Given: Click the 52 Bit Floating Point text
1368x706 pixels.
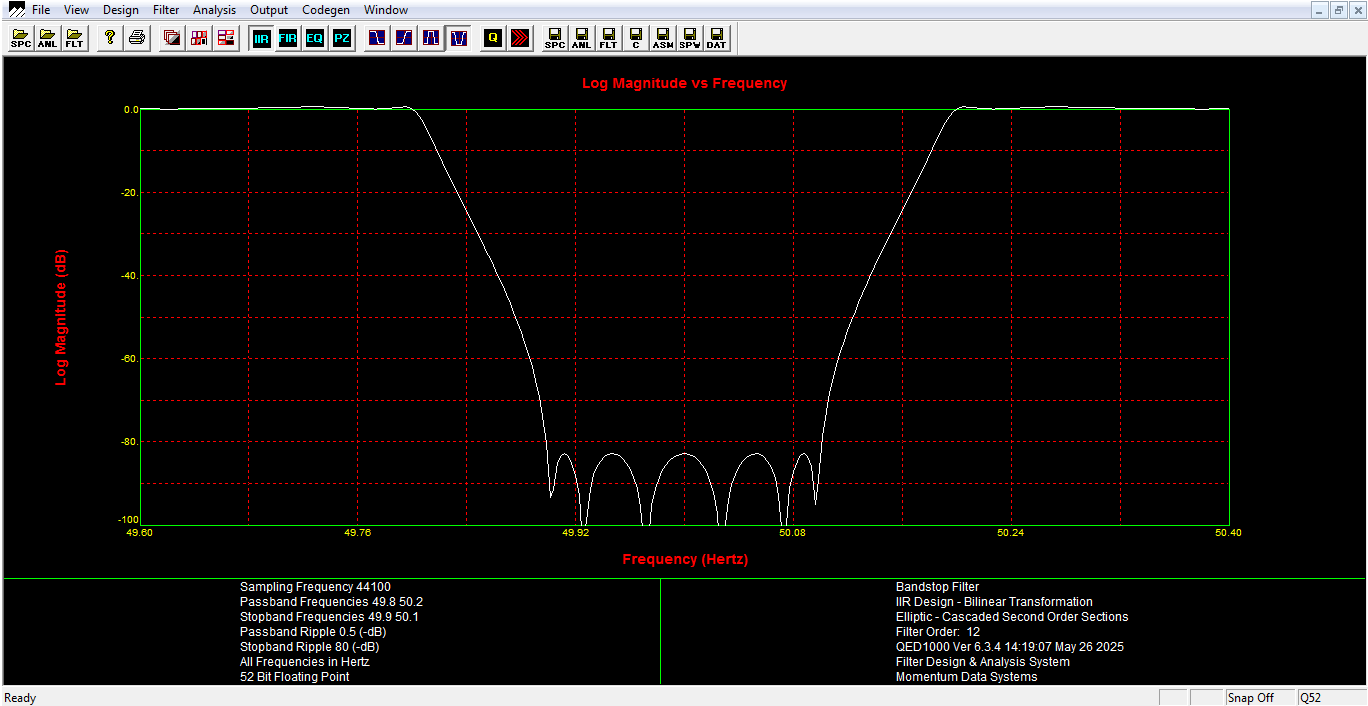Looking at the screenshot, I should click(295, 677).
